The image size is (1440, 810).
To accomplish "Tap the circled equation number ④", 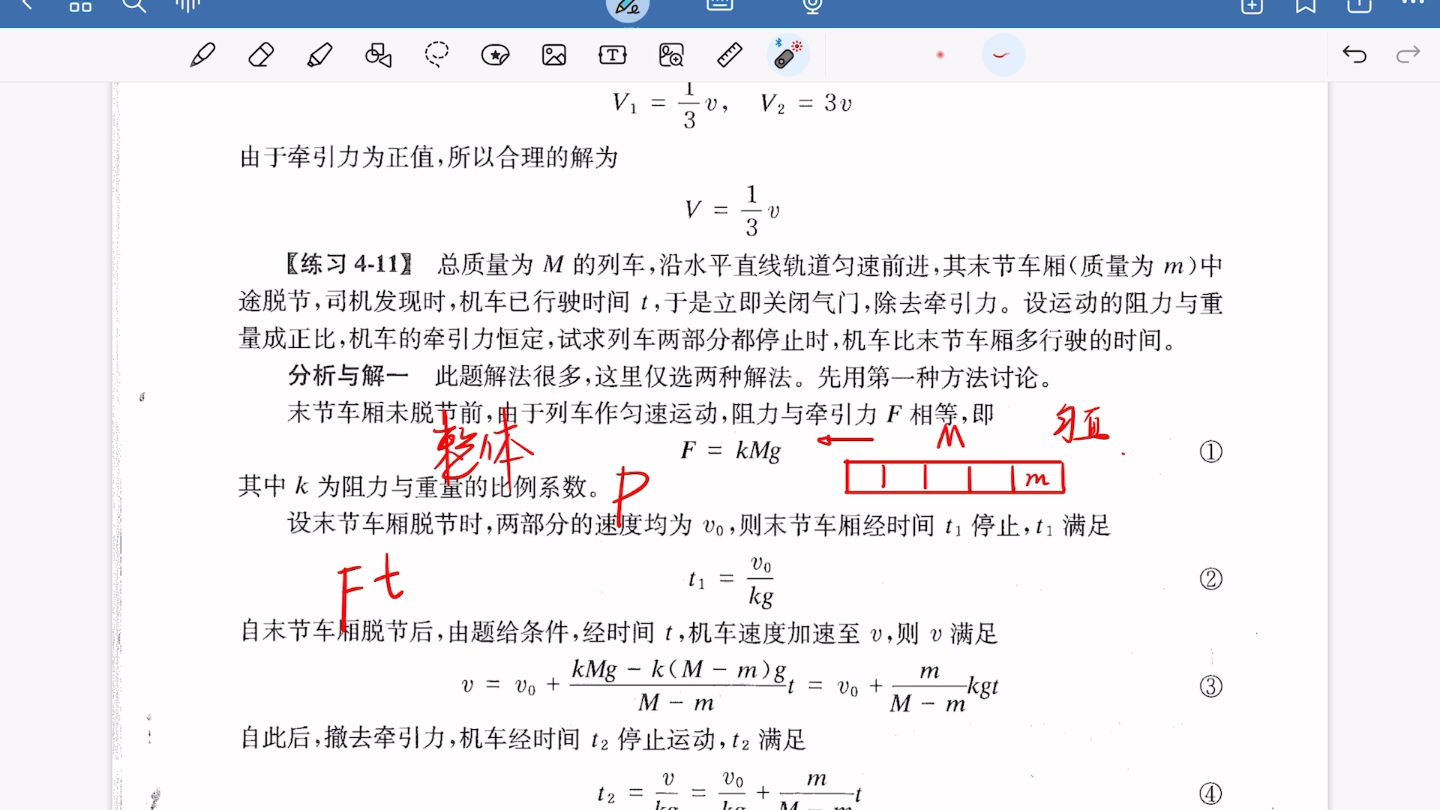I will [x=1211, y=794].
